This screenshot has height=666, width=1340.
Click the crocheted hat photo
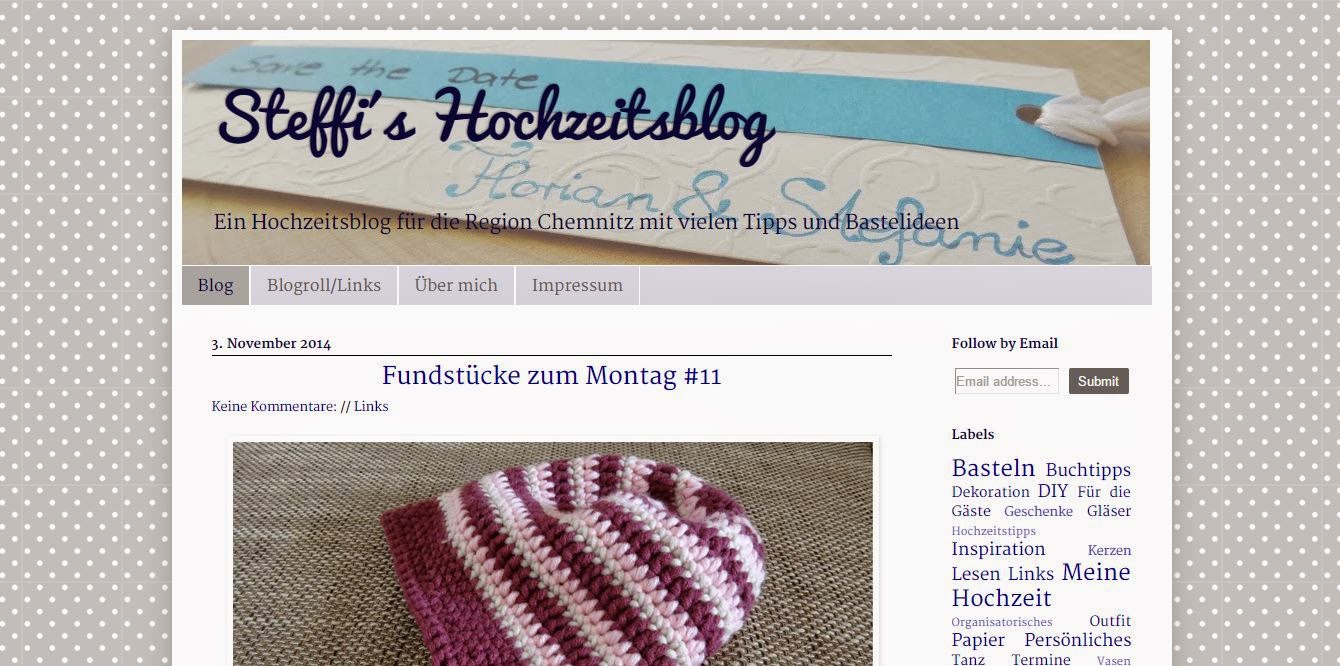pyautogui.click(x=553, y=554)
